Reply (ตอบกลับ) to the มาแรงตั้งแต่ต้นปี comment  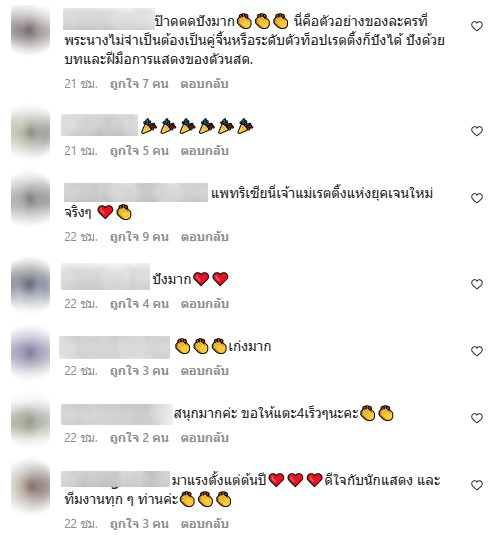pyautogui.click(x=204, y=524)
